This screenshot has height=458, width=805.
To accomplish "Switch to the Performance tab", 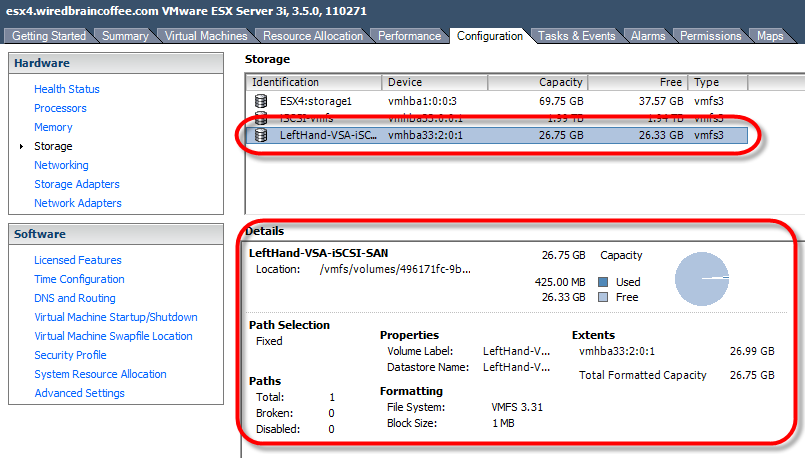I will [x=409, y=36].
